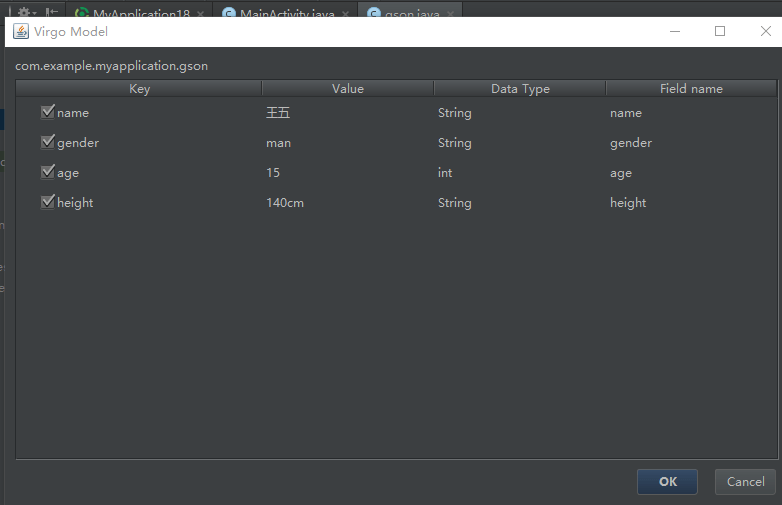Select the String data type in gender row

(x=520, y=143)
